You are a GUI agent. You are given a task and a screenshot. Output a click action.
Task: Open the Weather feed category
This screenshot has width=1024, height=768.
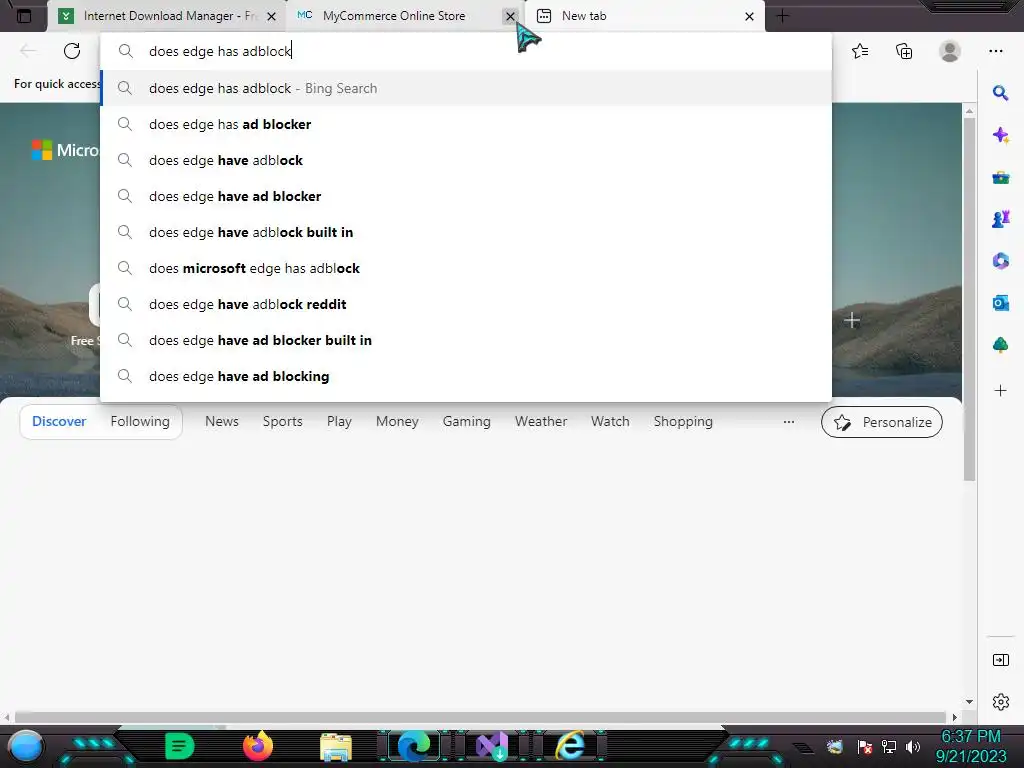point(541,421)
